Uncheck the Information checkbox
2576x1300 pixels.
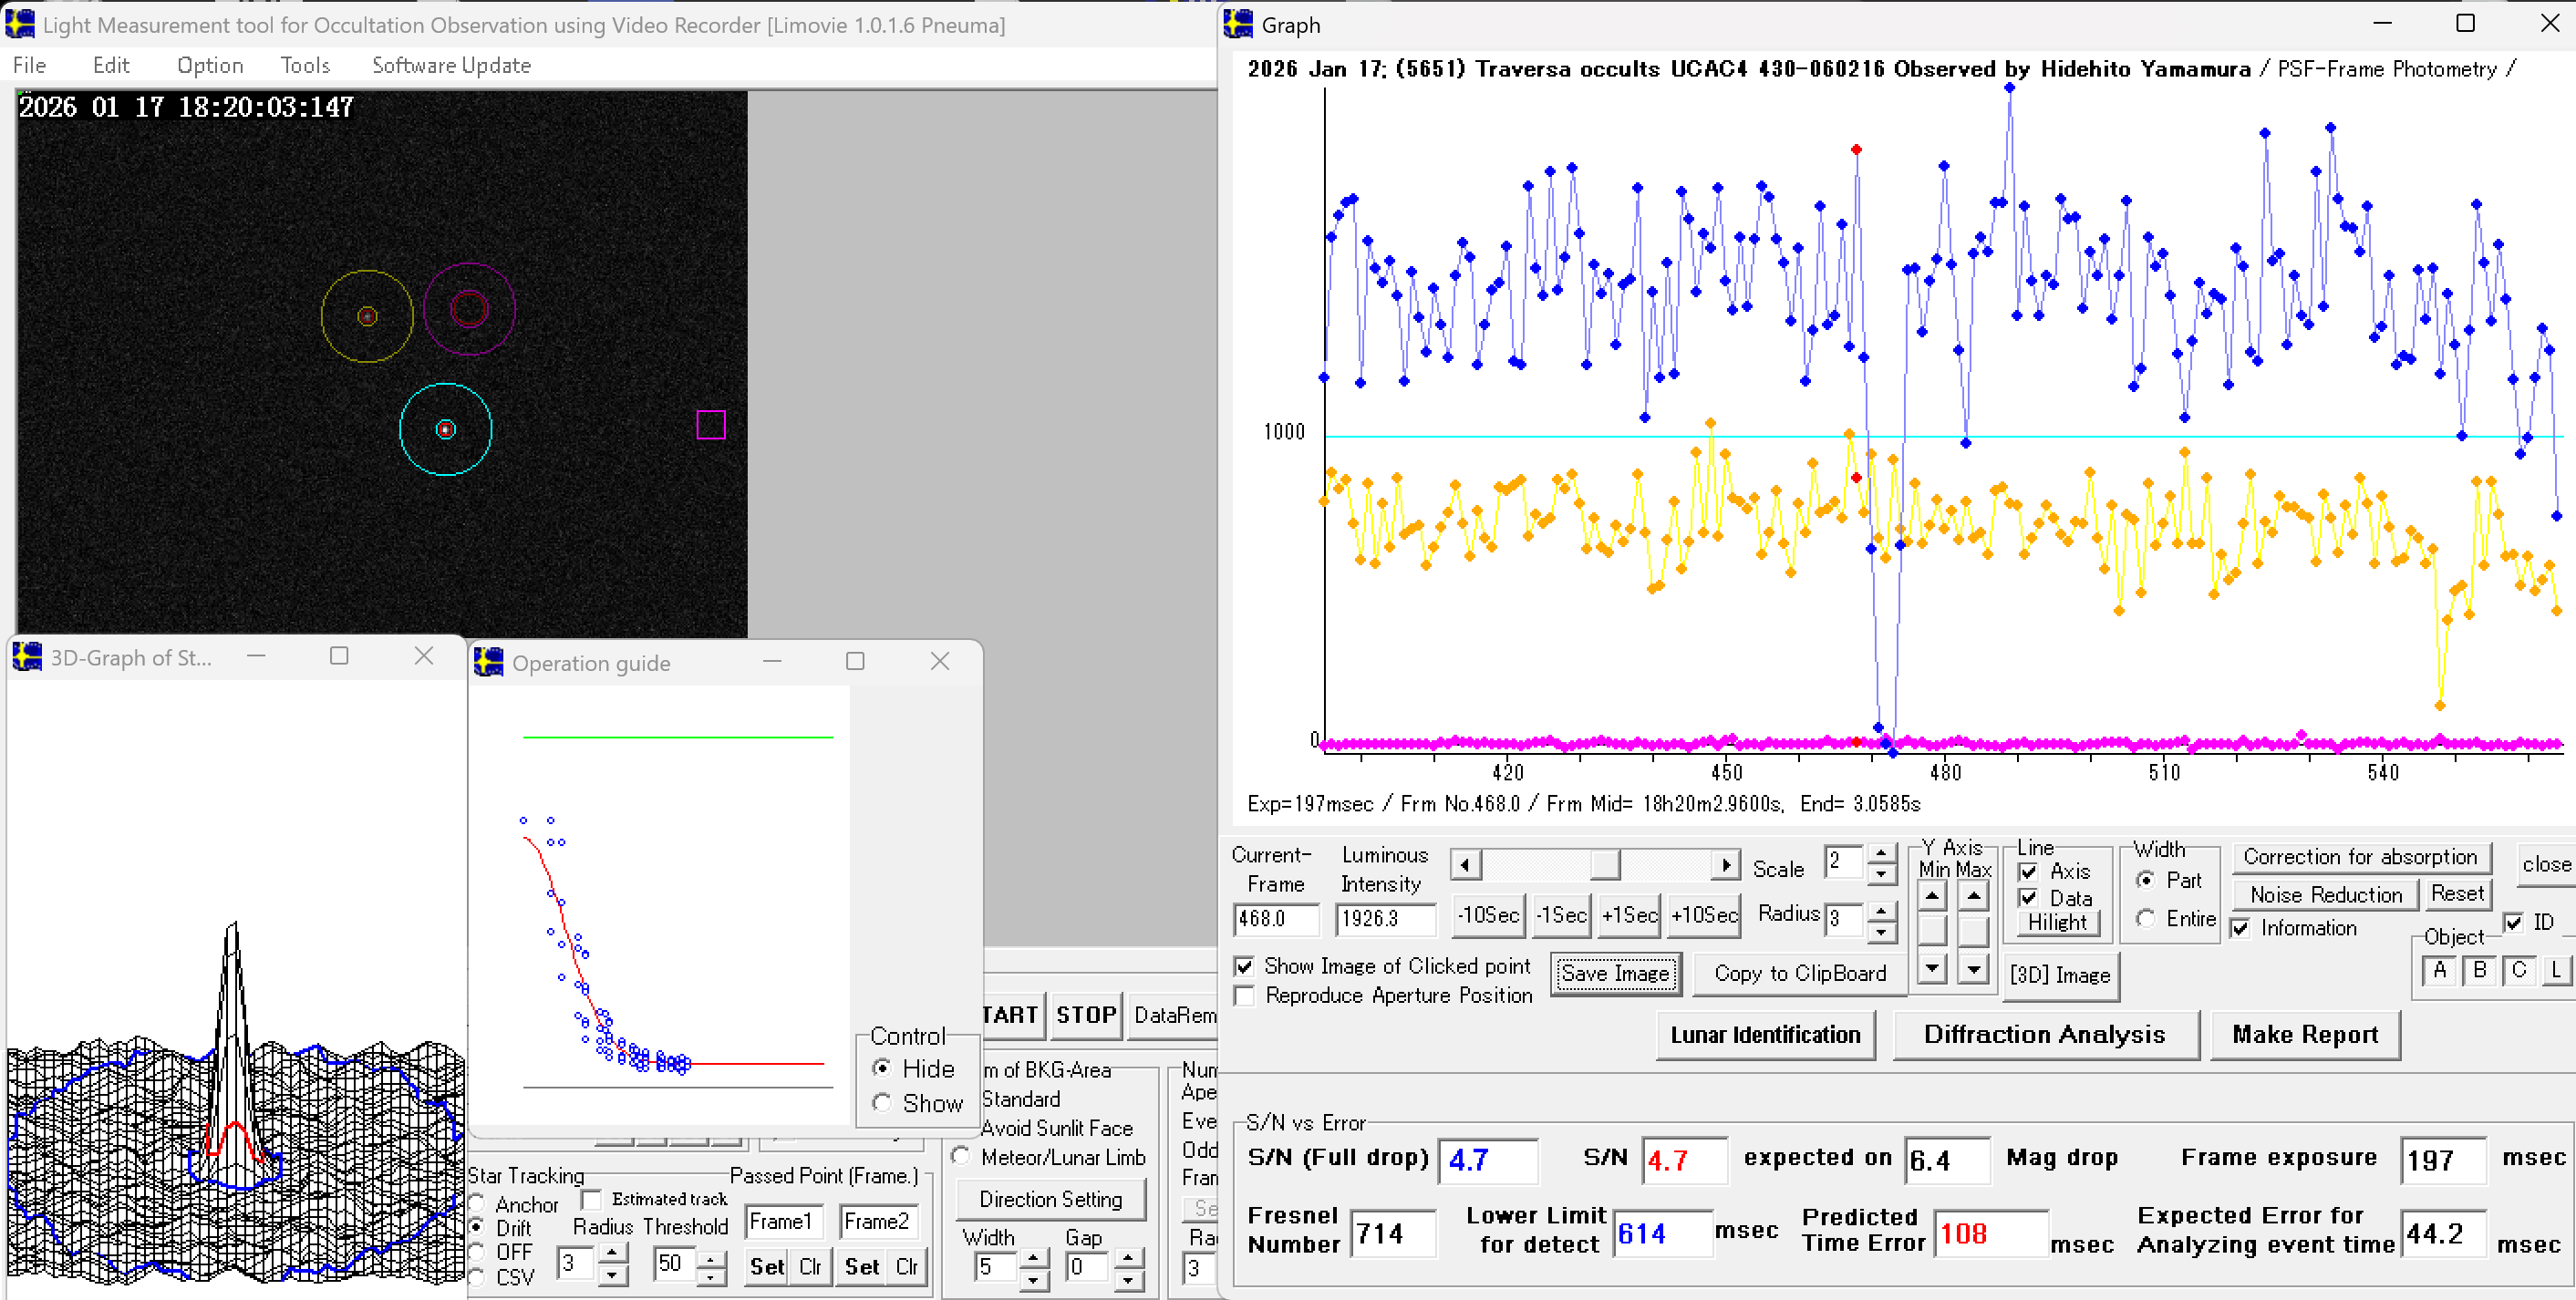(2241, 928)
